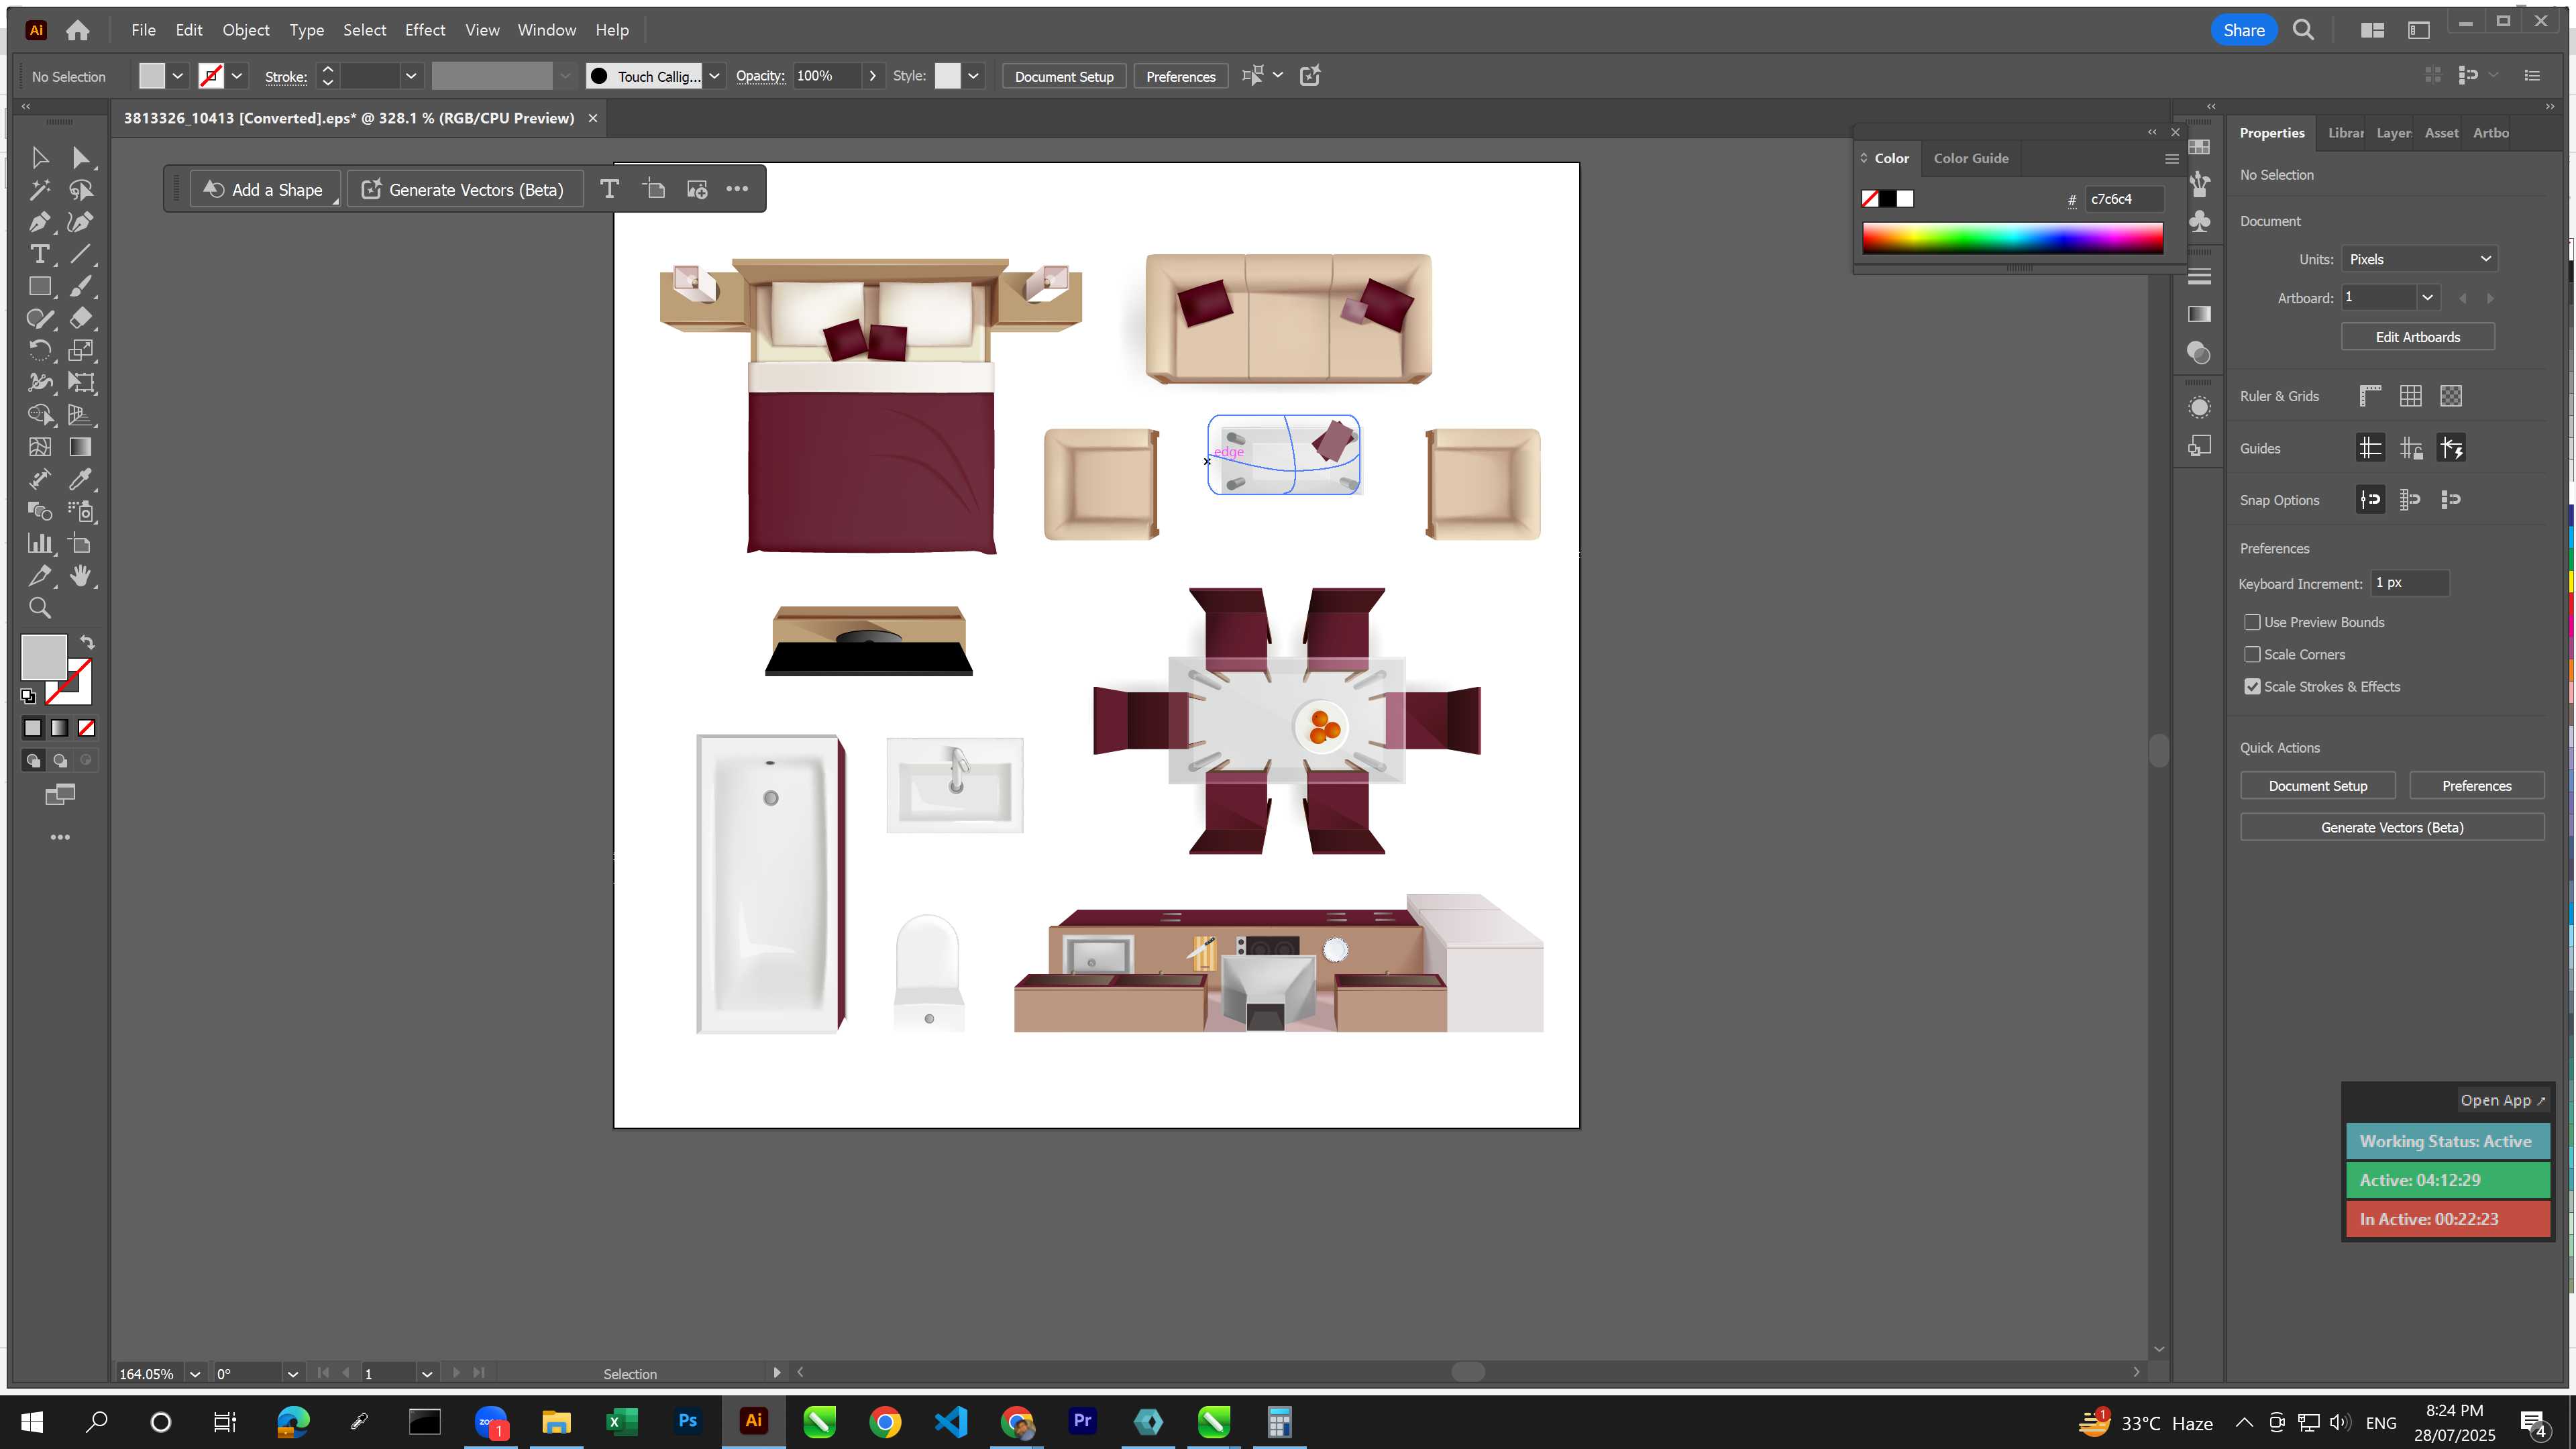
Task: Select the Type tool in toolbar
Action: (40, 254)
